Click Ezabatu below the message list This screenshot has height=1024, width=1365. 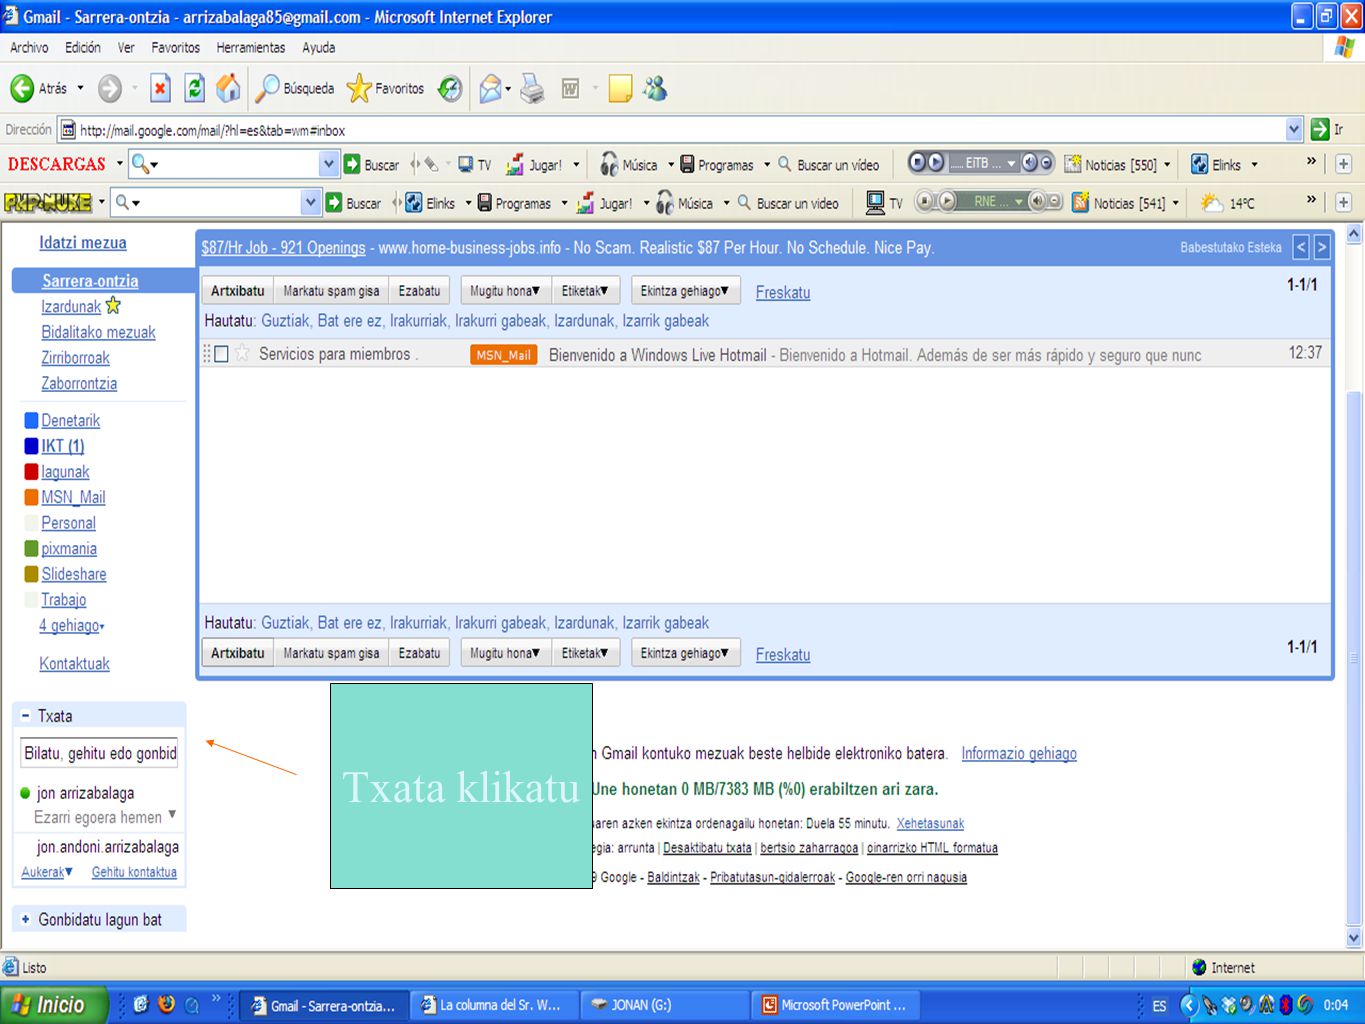click(x=419, y=653)
